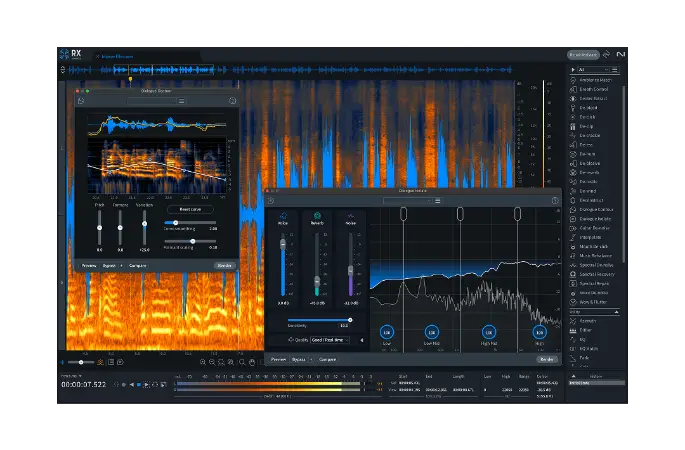The width and height of the screenshot is (685, 450).
Task: Select the Low band node circle
Action: [x=387, y=332]
